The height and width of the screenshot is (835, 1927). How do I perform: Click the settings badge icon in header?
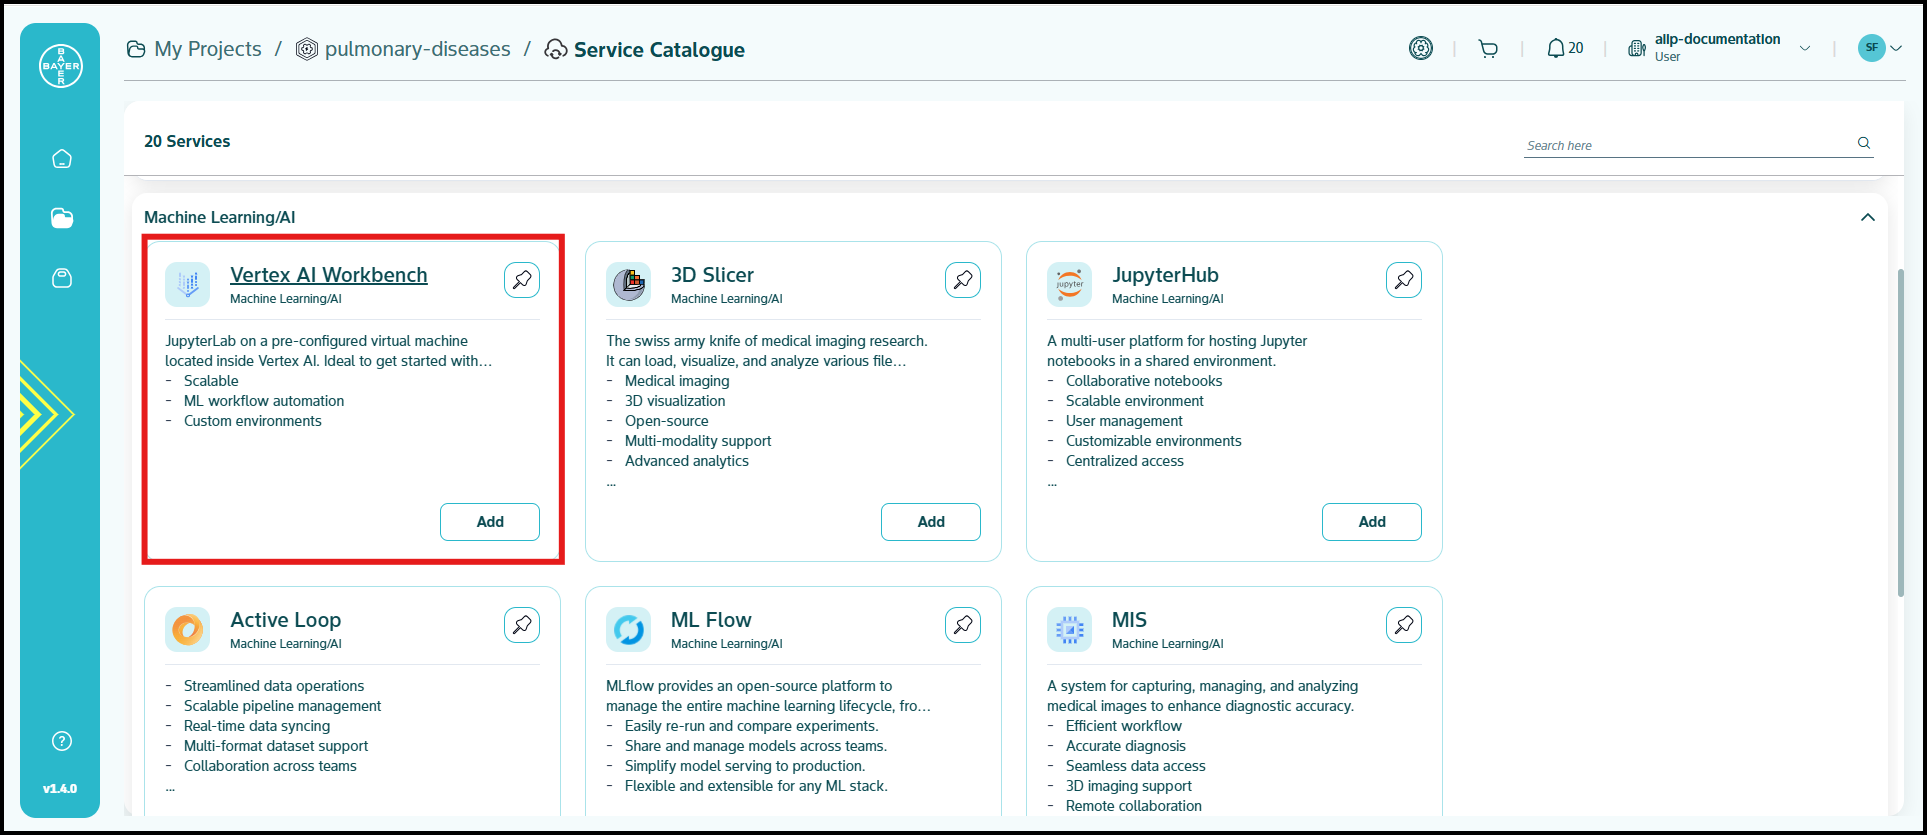point(1420,48)
